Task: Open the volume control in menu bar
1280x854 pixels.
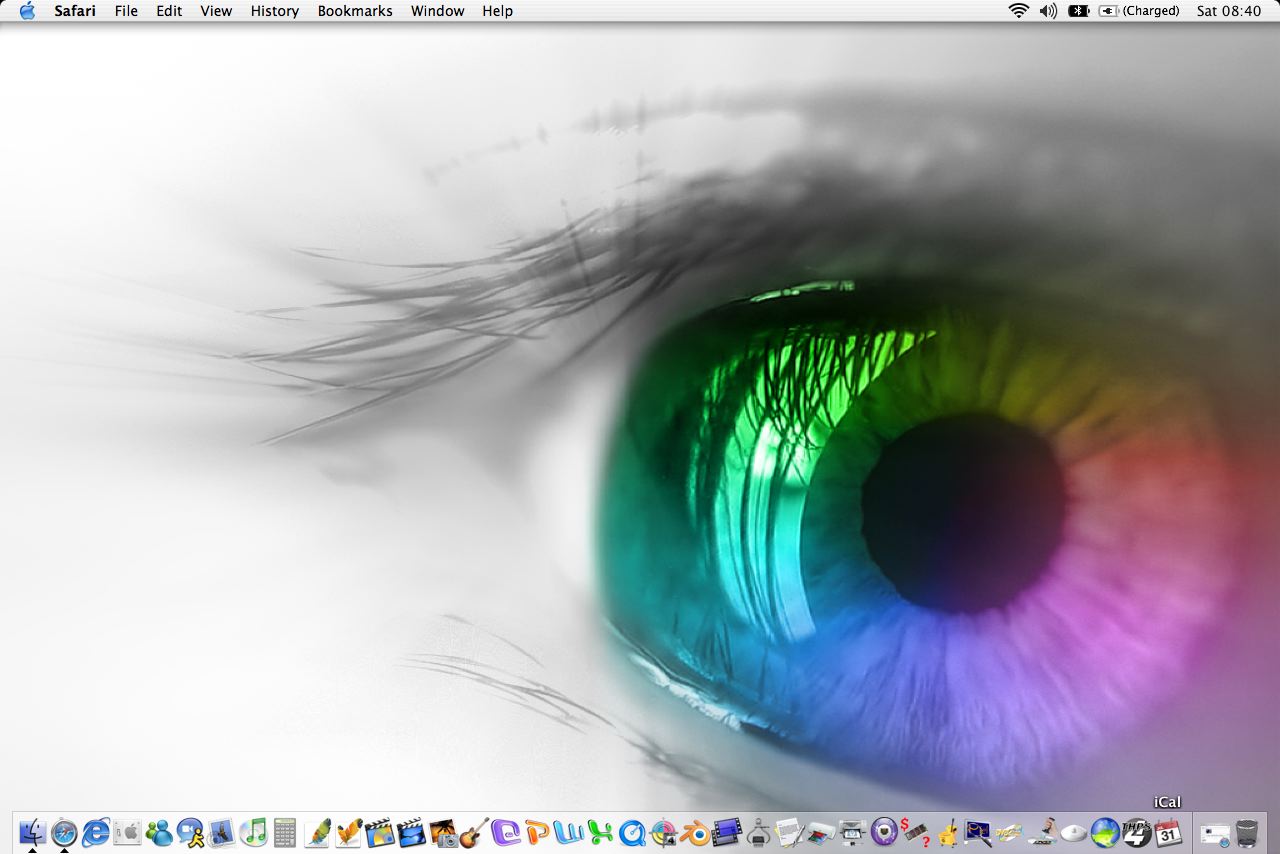Action: pyautogui.click(x=1048, y=11)
